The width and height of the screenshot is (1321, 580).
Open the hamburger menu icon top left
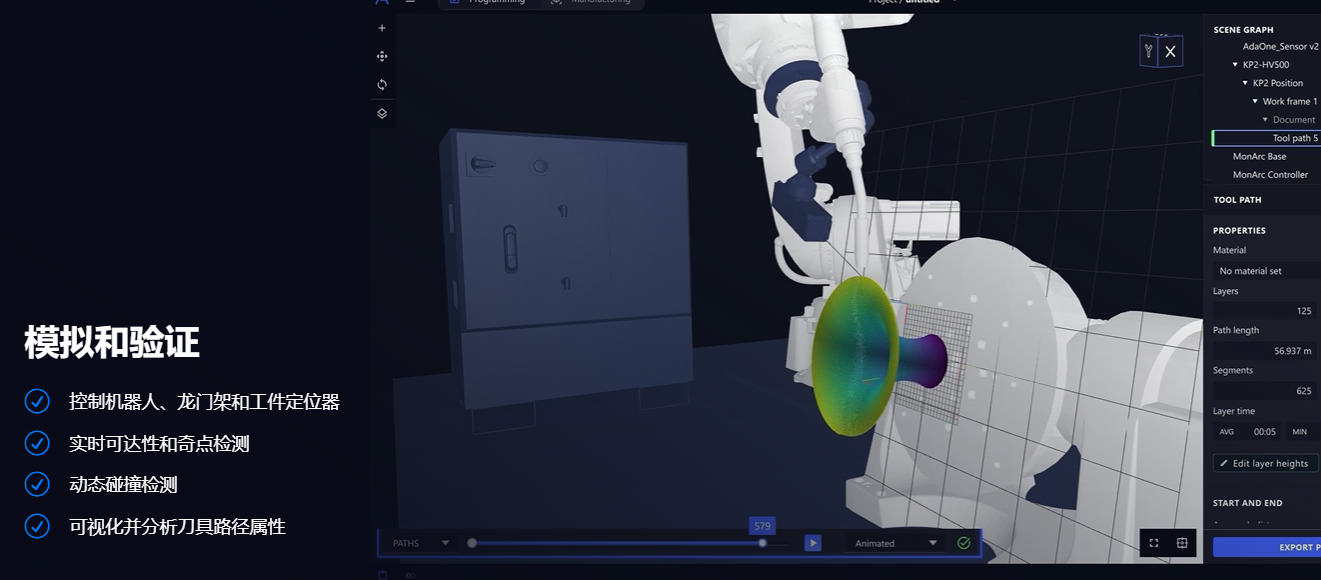coord(410,2)
